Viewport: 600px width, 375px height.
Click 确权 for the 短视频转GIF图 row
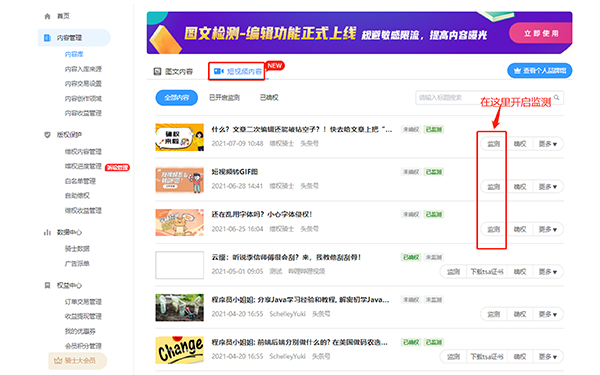(x=520, y=187)
